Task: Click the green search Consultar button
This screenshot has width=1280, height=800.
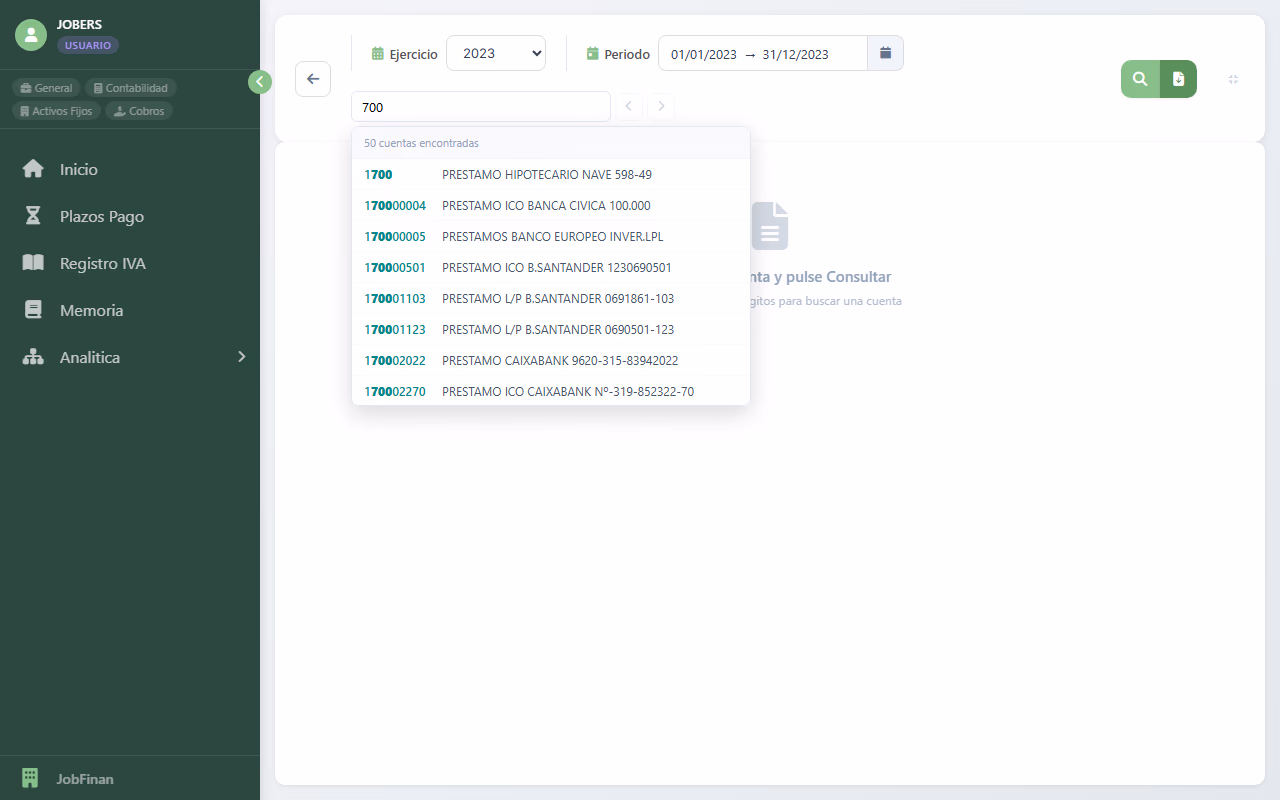Action: pos(1140,79)
